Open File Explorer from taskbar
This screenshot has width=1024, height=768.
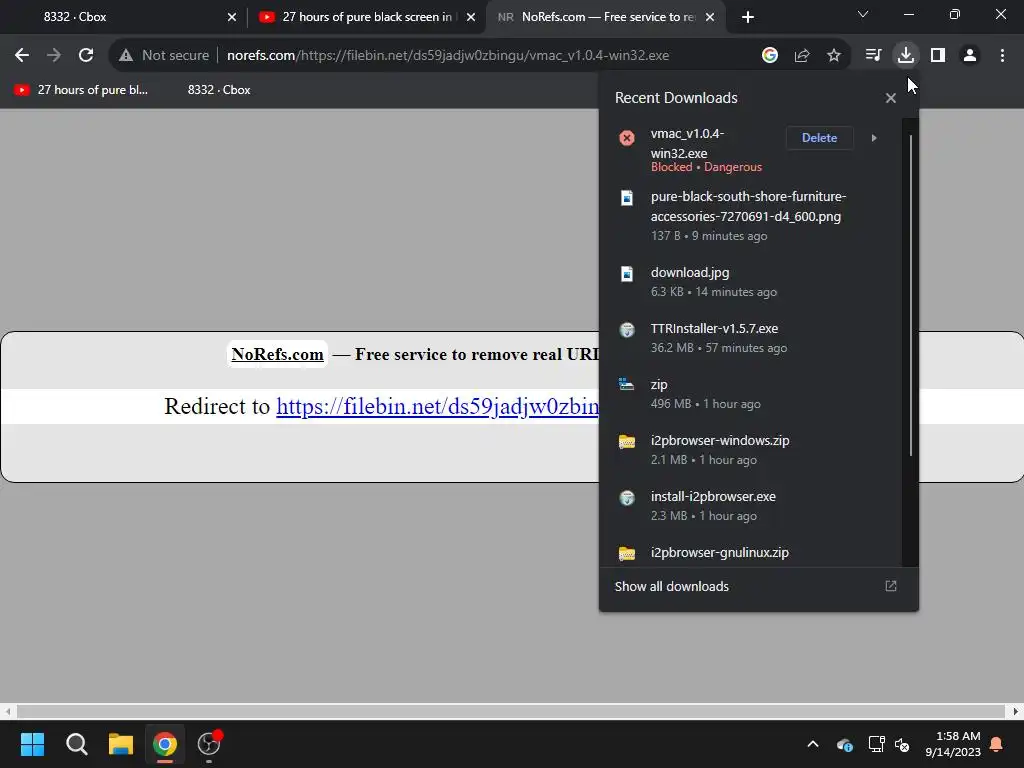click(x=121, y=744)
